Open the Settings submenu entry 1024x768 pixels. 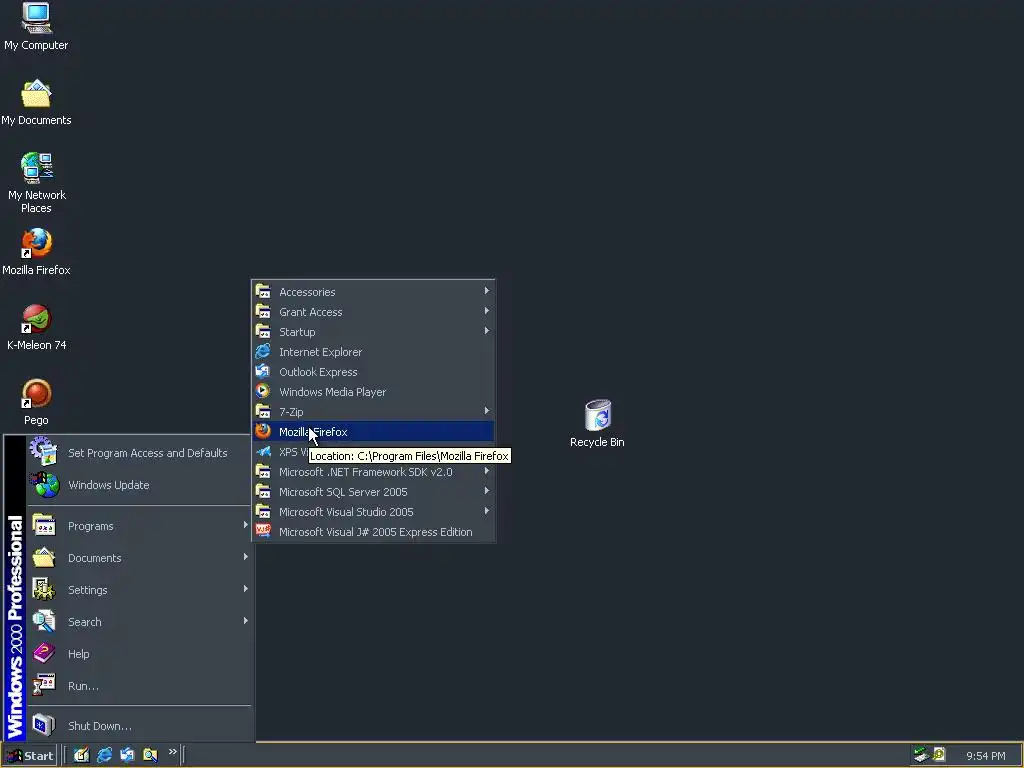pyautogui.click(x=138, y=590)
